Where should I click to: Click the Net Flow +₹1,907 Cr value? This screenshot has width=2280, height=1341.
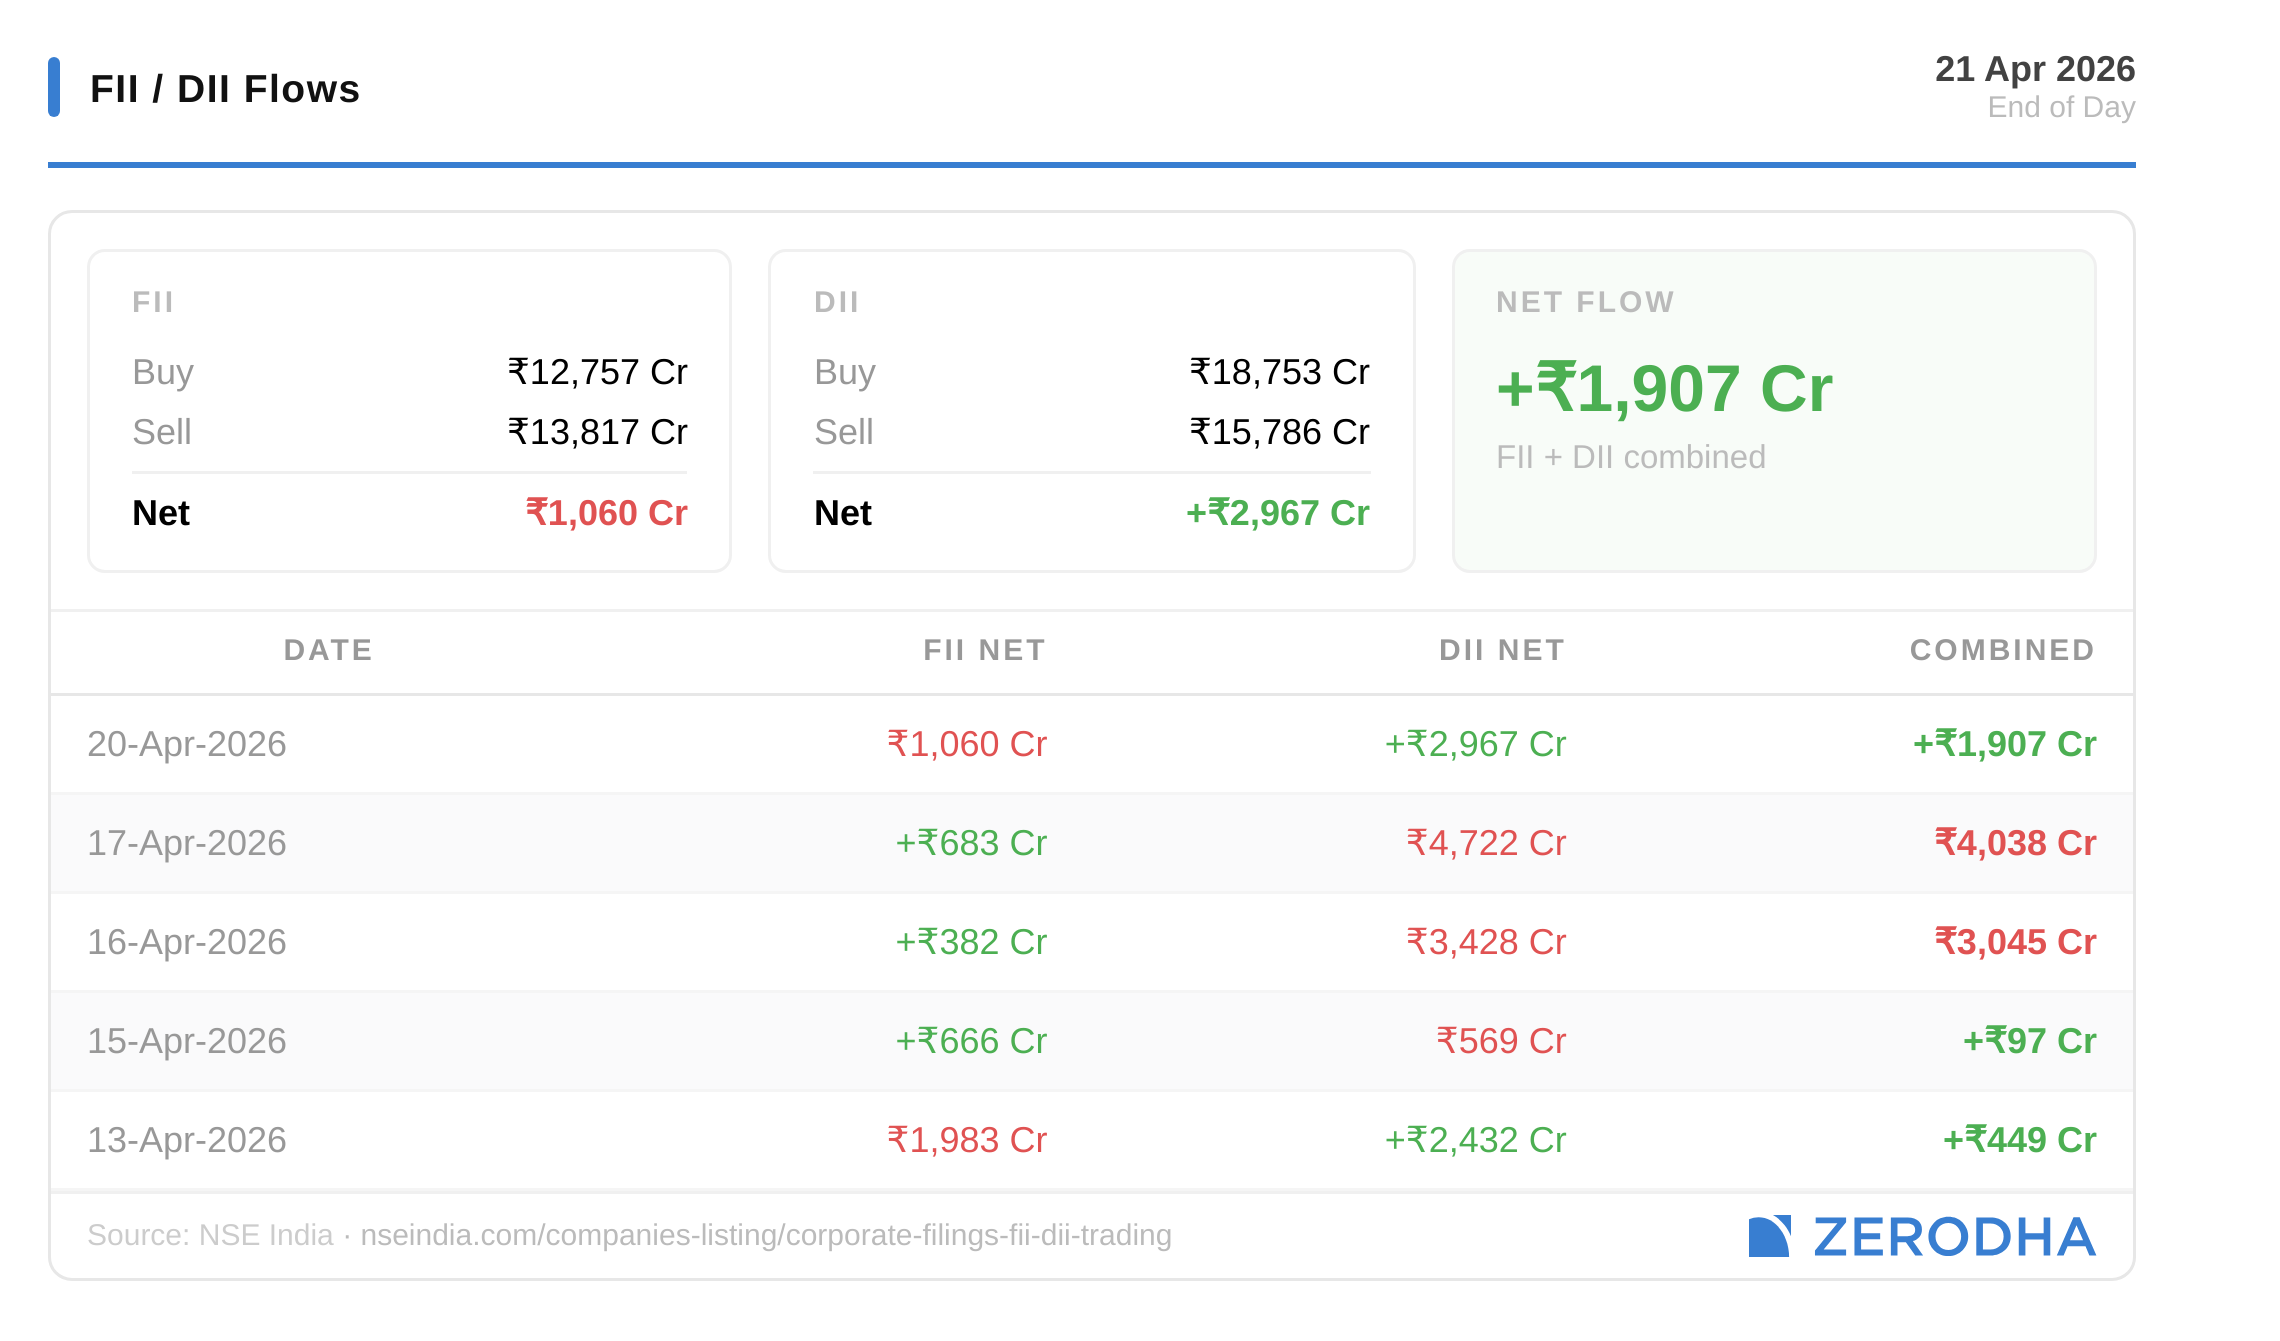pos(1664,389)
